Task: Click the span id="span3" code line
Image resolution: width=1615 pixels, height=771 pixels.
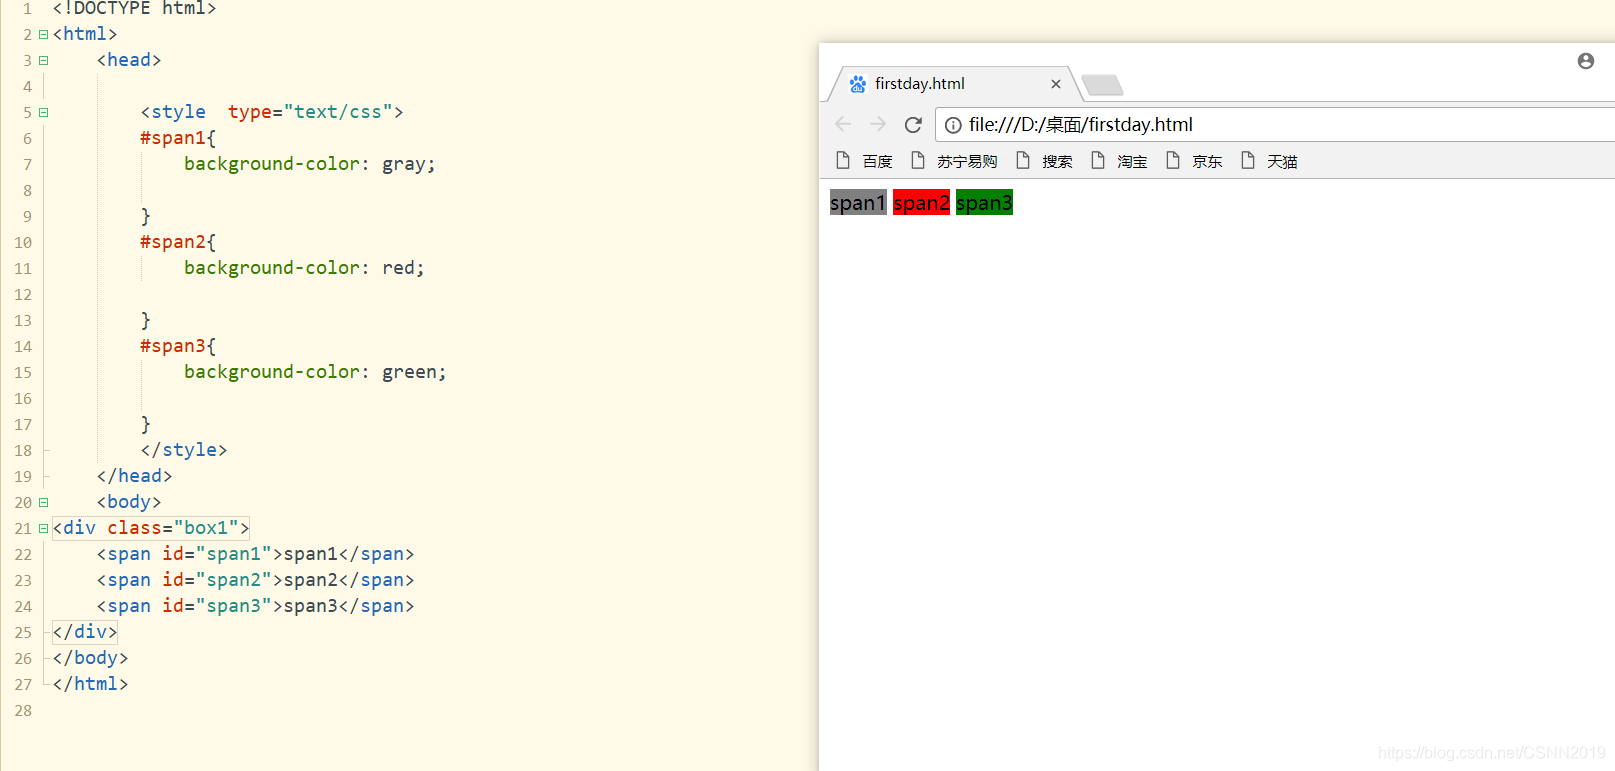Action: point(255,606)
